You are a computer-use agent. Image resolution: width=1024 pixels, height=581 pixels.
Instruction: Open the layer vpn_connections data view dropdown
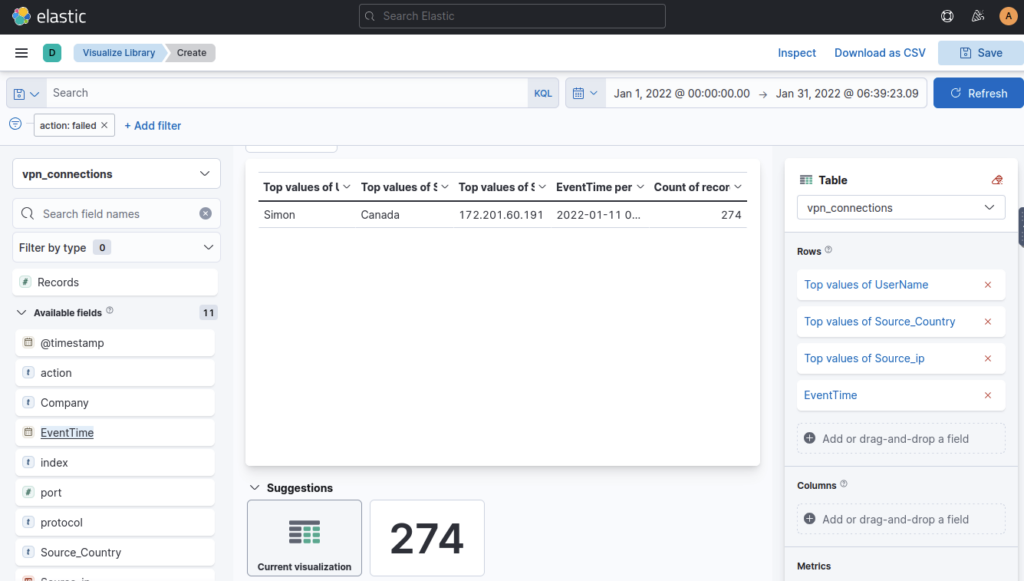(x=901, y=208)
